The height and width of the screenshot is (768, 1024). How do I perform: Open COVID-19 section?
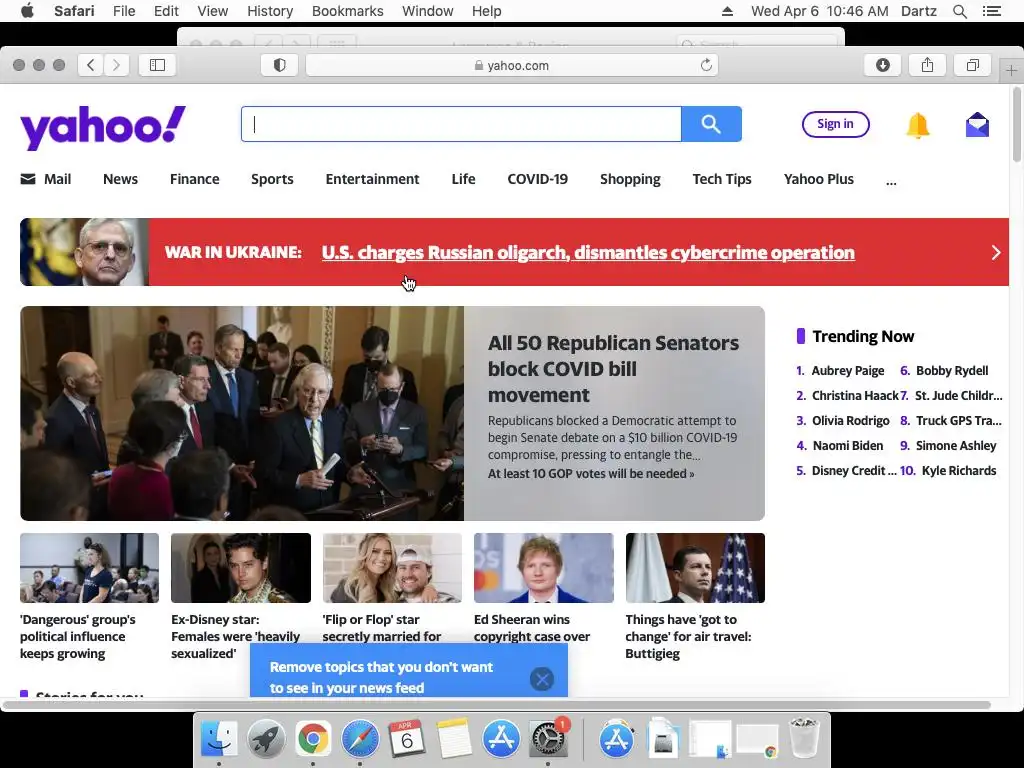(x=537, y=179)
